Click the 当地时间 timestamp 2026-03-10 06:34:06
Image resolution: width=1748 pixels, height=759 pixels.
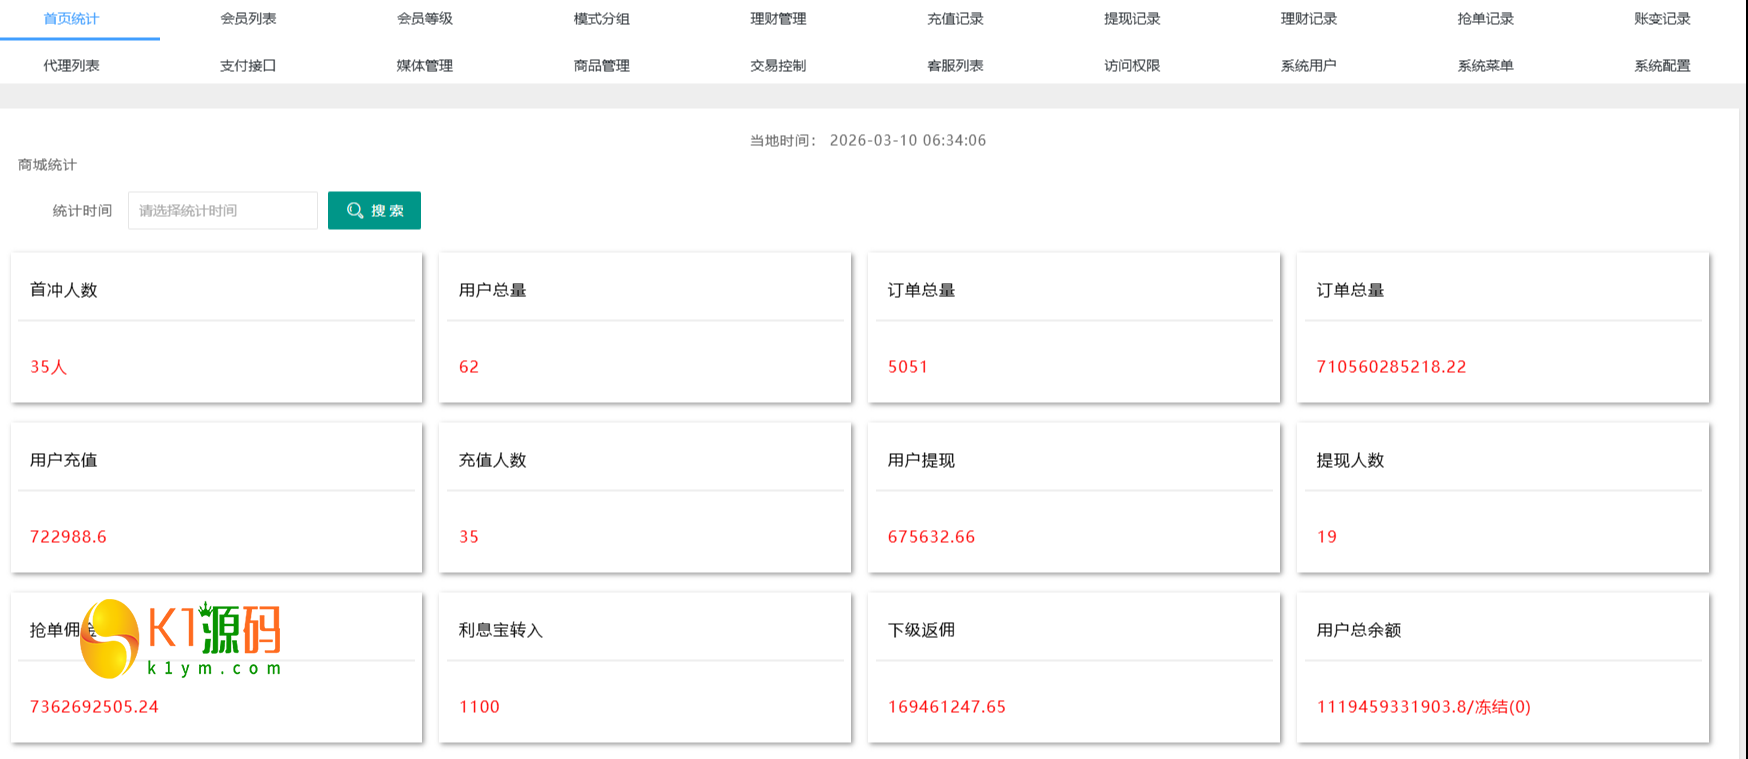(x=907, y=140)
